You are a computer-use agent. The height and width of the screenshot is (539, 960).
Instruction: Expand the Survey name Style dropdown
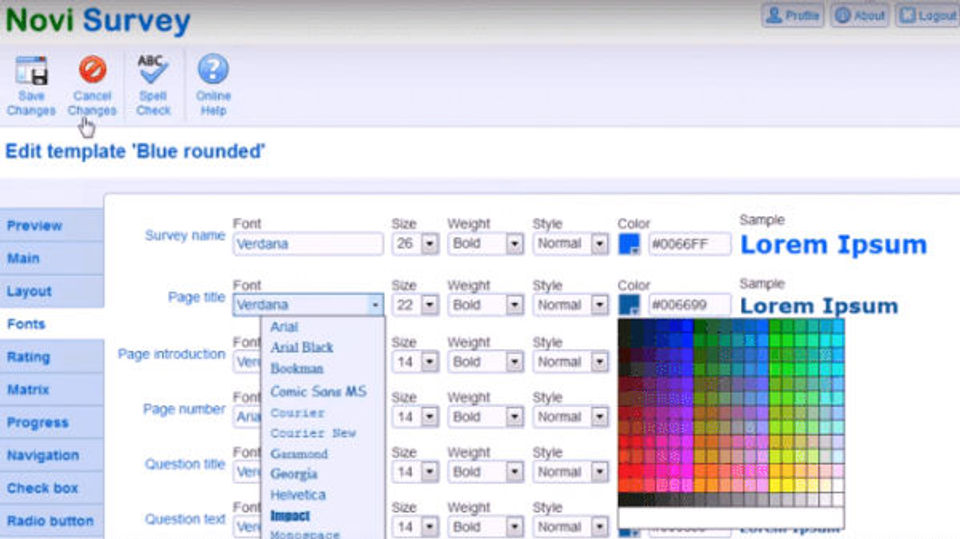pyautogui.click(x=599, y=244)
